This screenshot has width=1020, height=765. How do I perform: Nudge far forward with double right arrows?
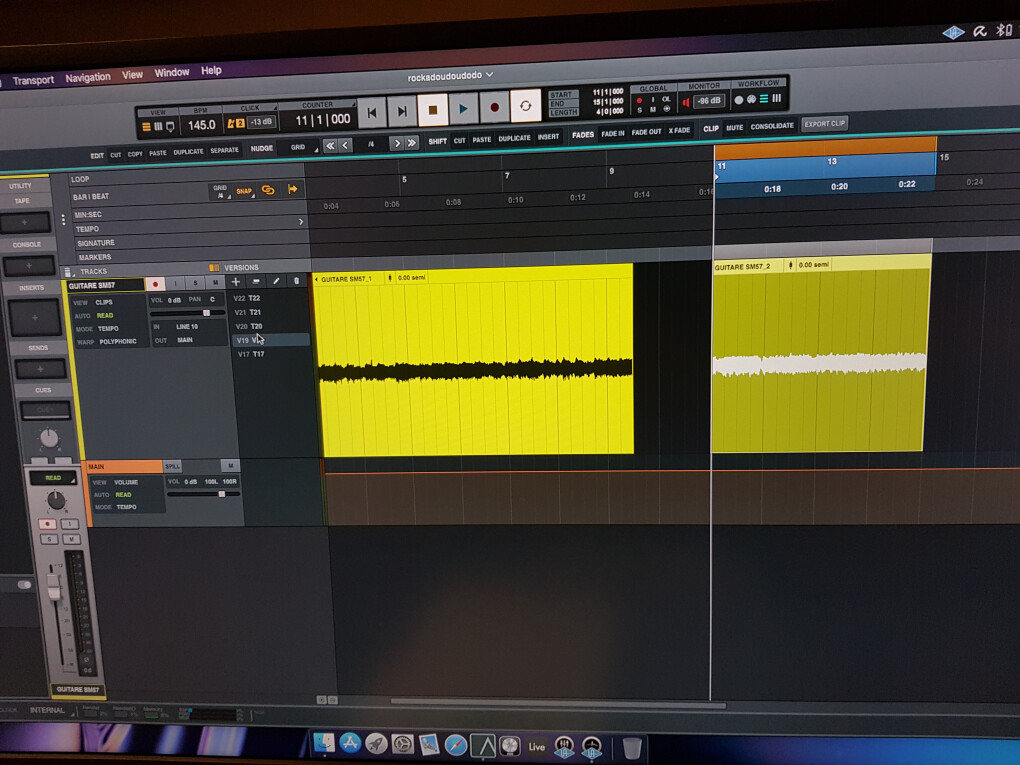(412, 142)
